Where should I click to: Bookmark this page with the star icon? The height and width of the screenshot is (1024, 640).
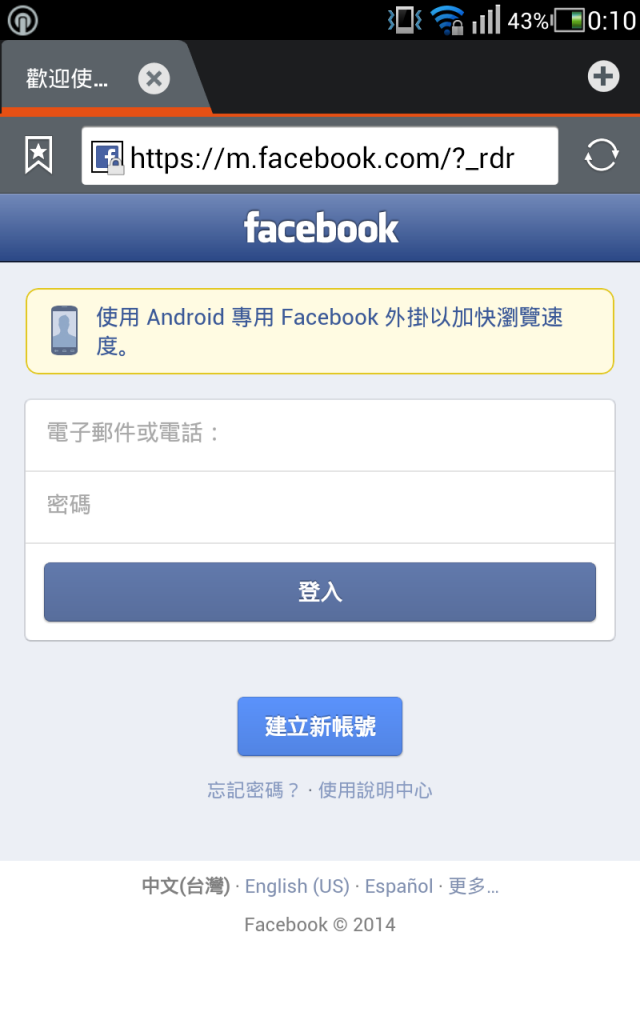39,155
